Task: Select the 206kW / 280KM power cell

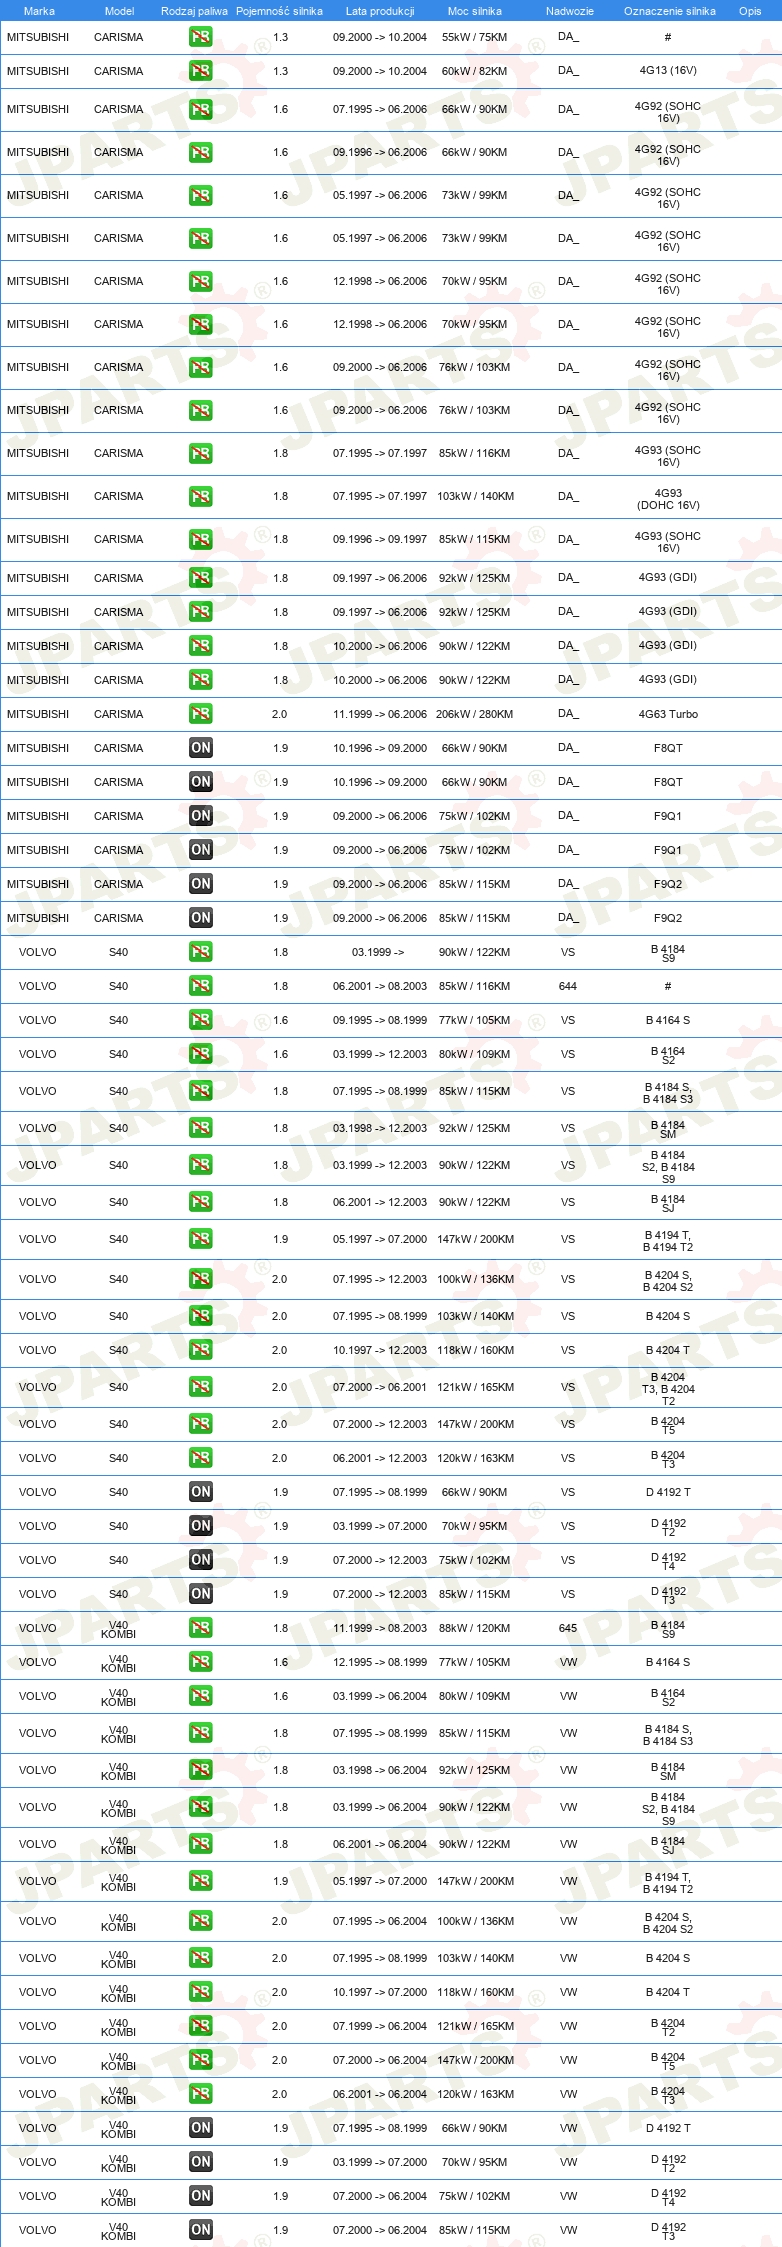Action: [475, 714]
